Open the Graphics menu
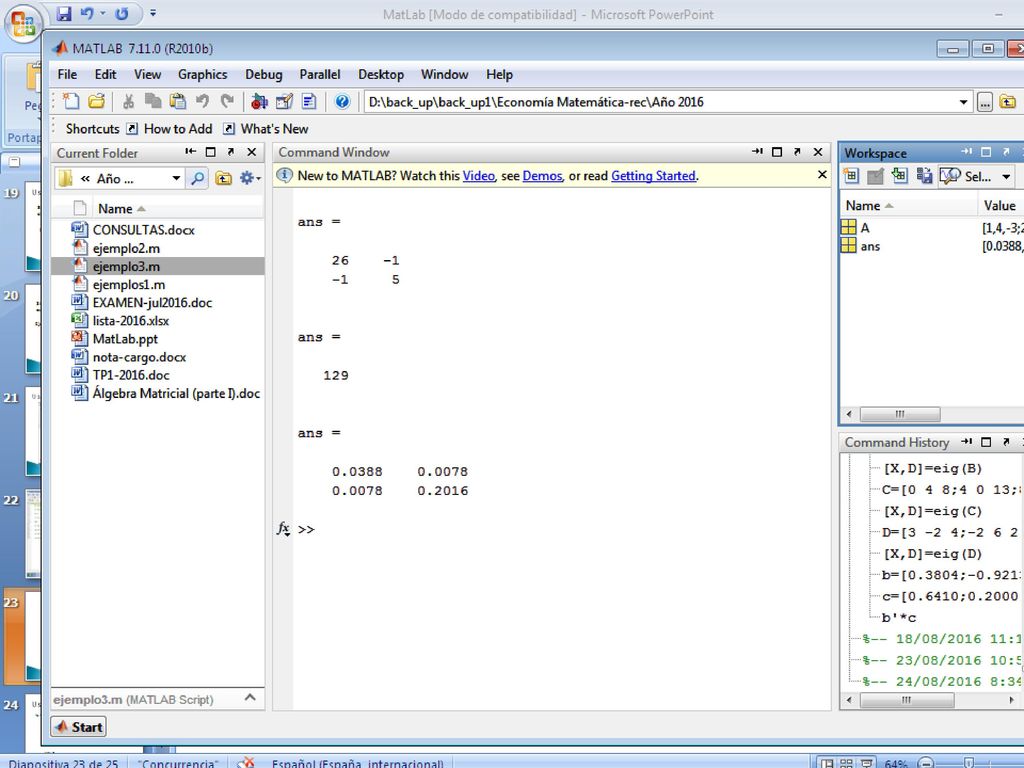This screenshot has width=1024, height=768. (x=202, y=74)
